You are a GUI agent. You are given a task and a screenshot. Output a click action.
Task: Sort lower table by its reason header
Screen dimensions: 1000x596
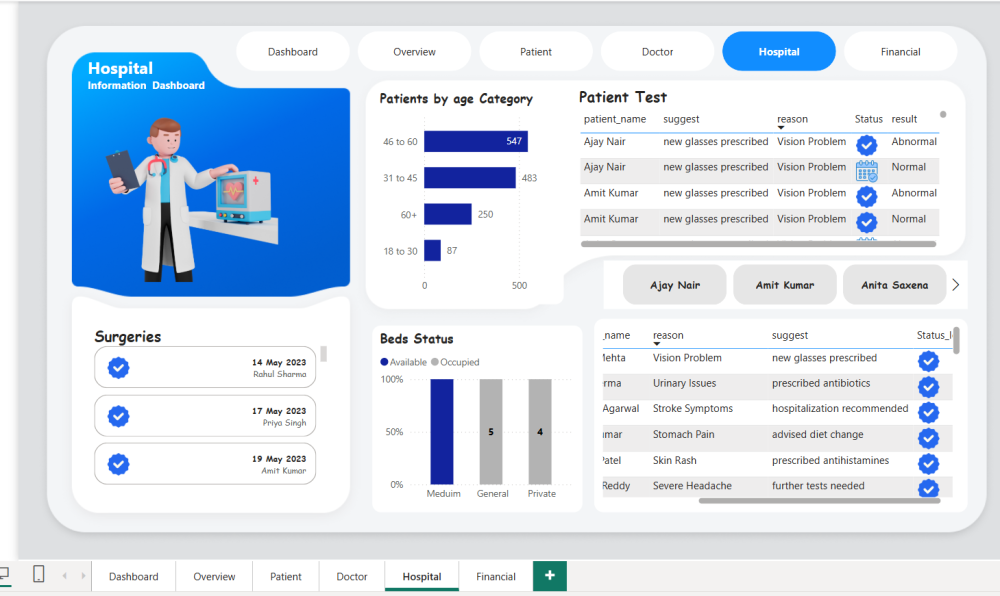pyautogui.click(x=668, y=336)
